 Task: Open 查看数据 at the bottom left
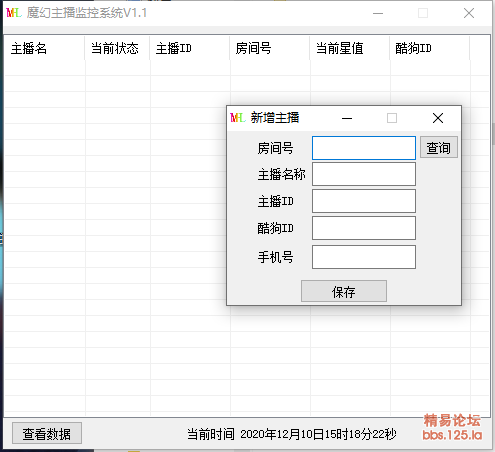[47, 433]
